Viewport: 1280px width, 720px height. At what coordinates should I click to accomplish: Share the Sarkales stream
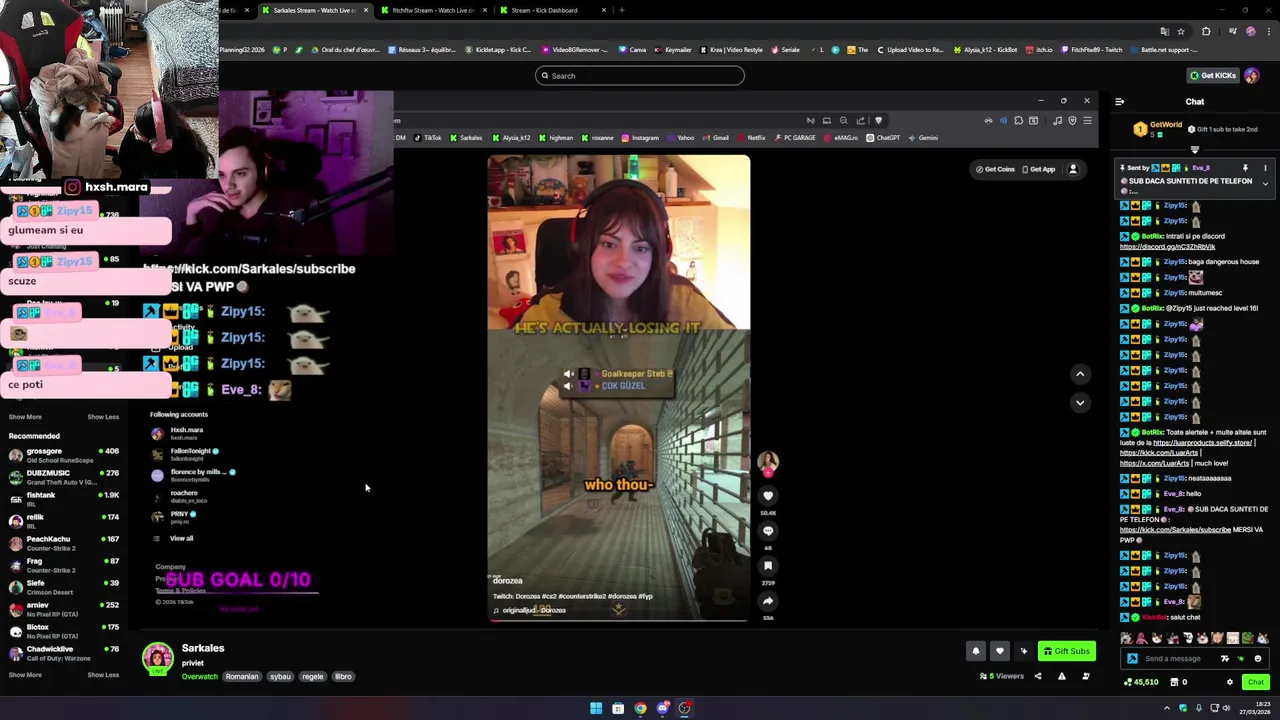[1037, 676]
